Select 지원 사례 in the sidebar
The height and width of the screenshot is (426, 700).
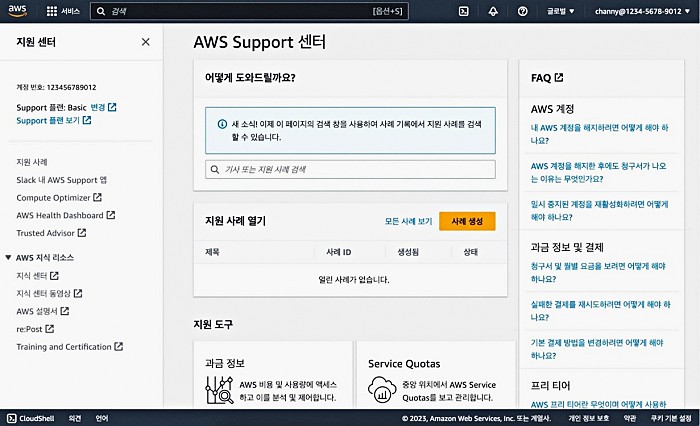coord(32,161)
